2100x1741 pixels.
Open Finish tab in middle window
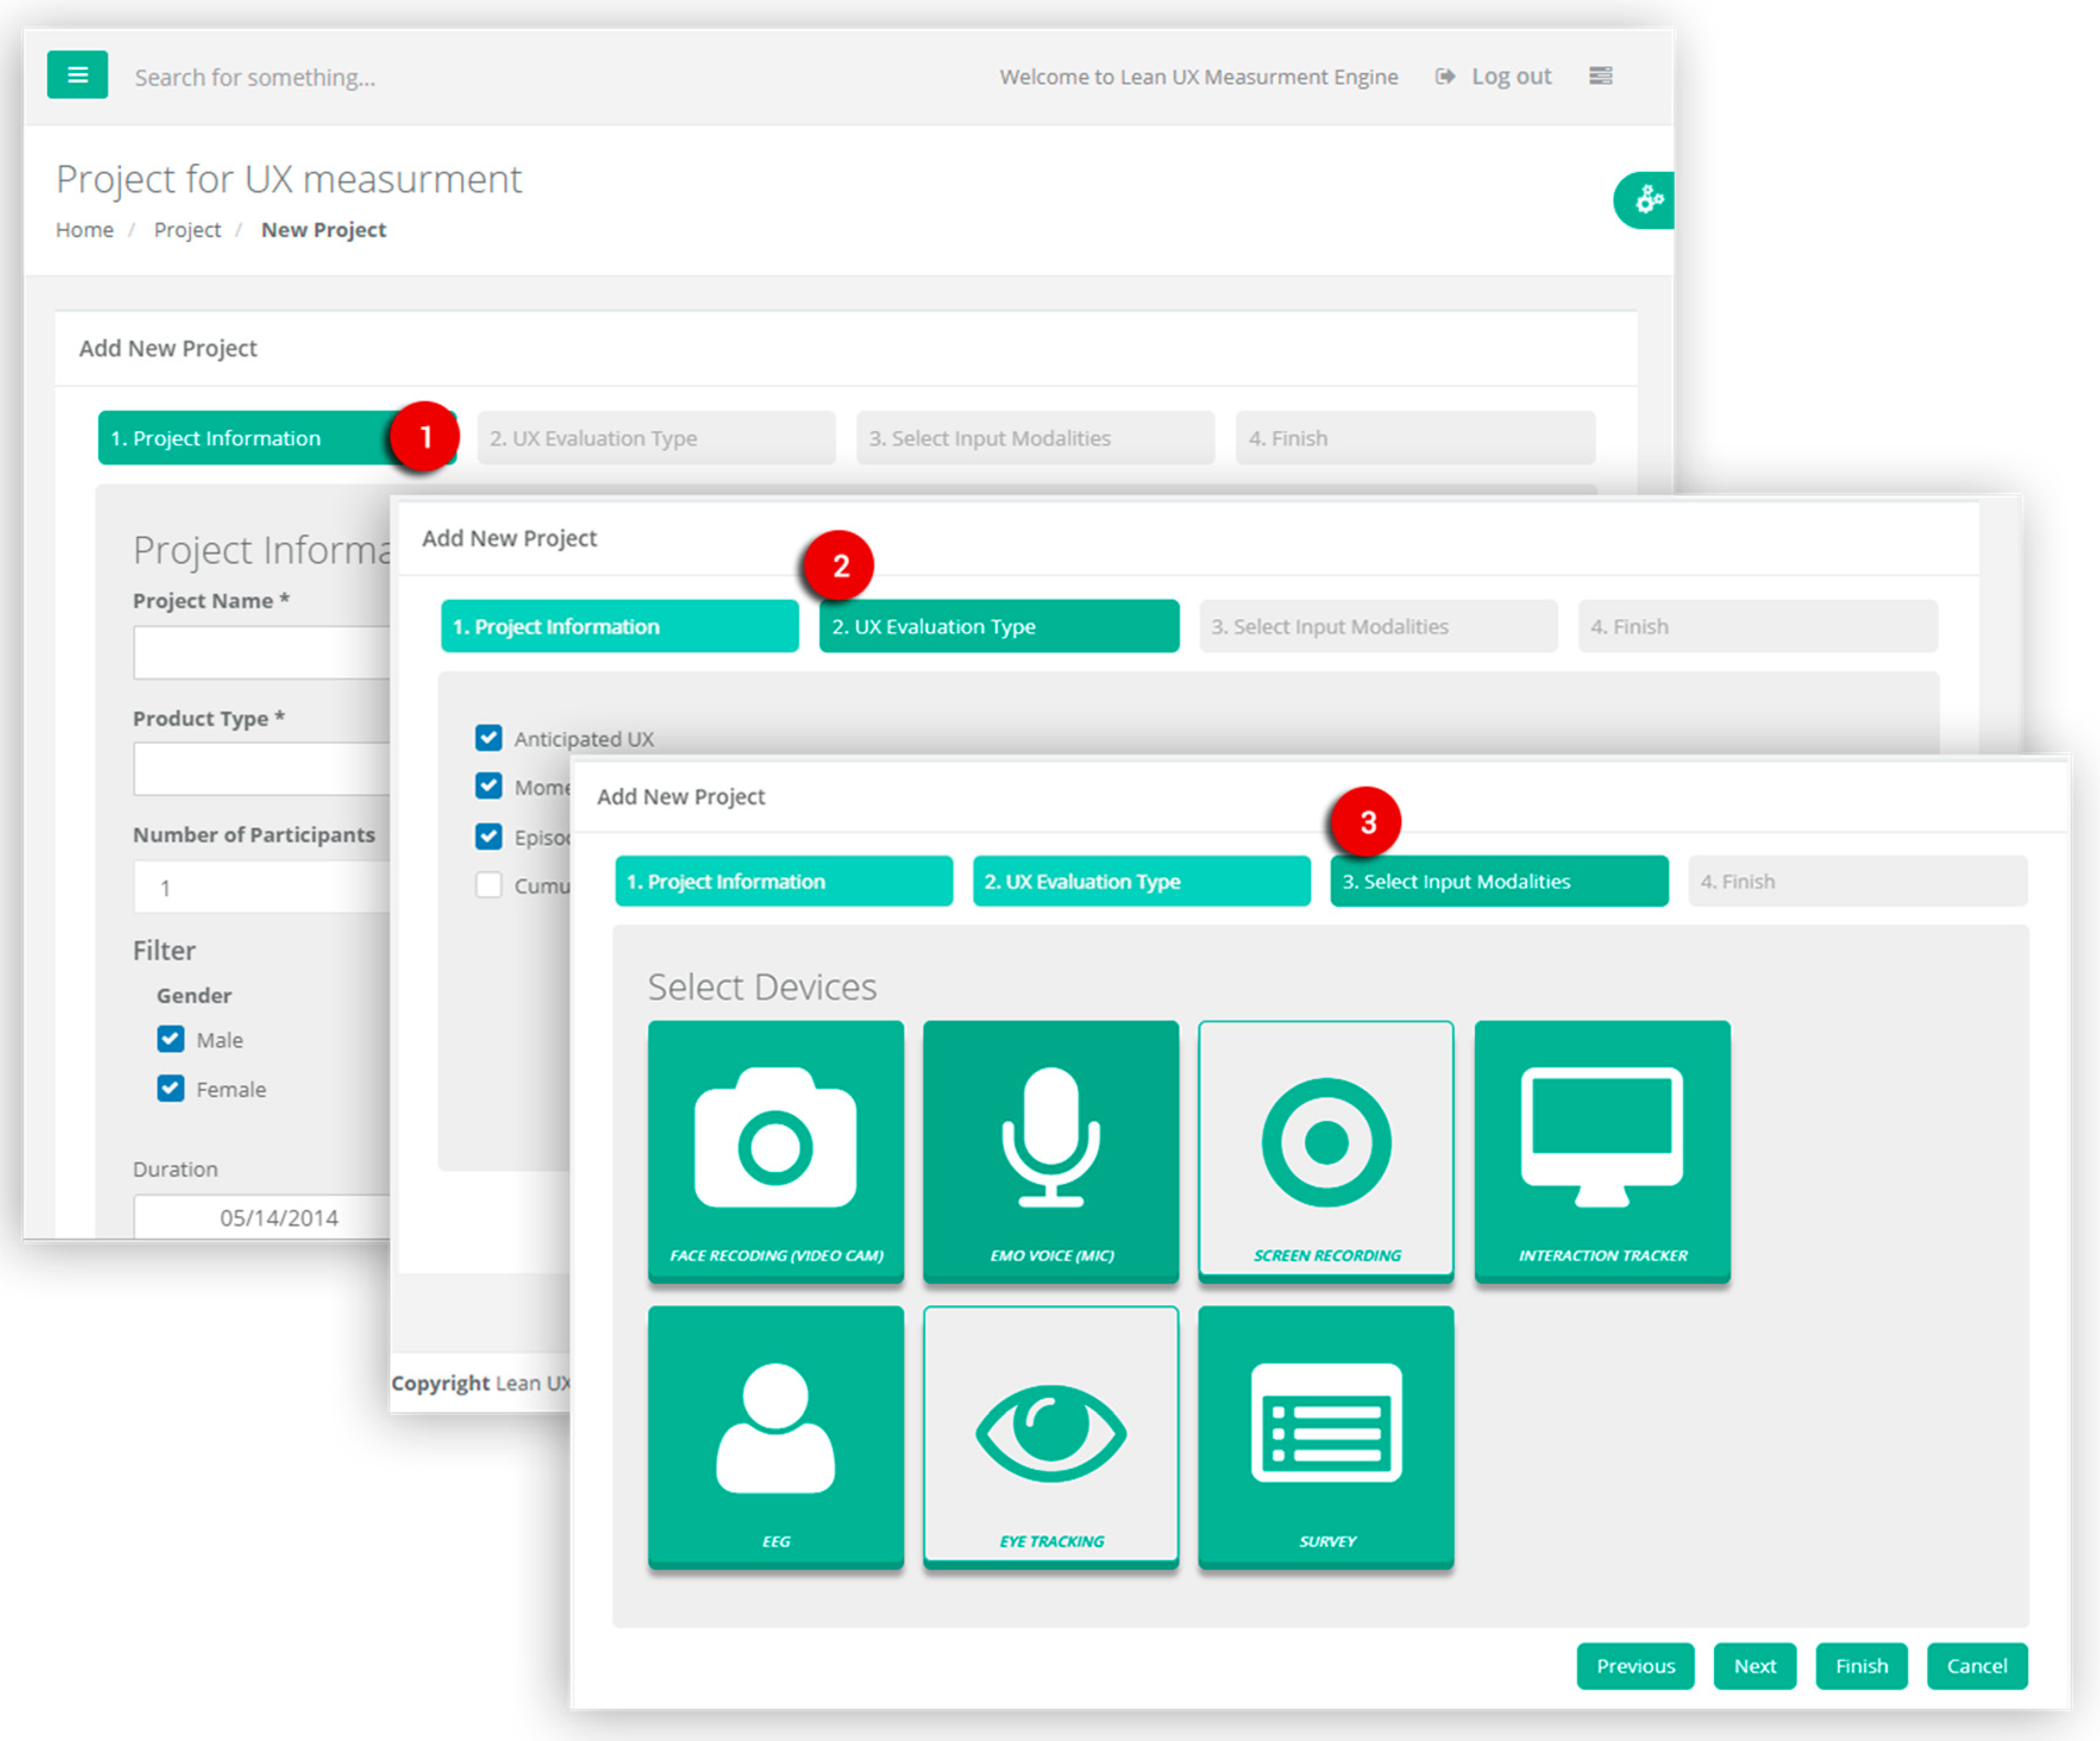pos(1758,626)
